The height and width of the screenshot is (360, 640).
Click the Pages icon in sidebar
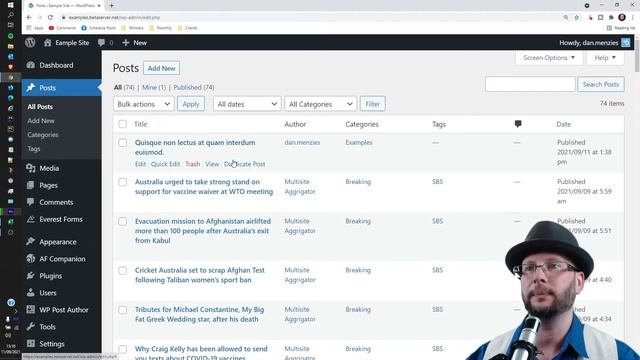coord(31,185)
